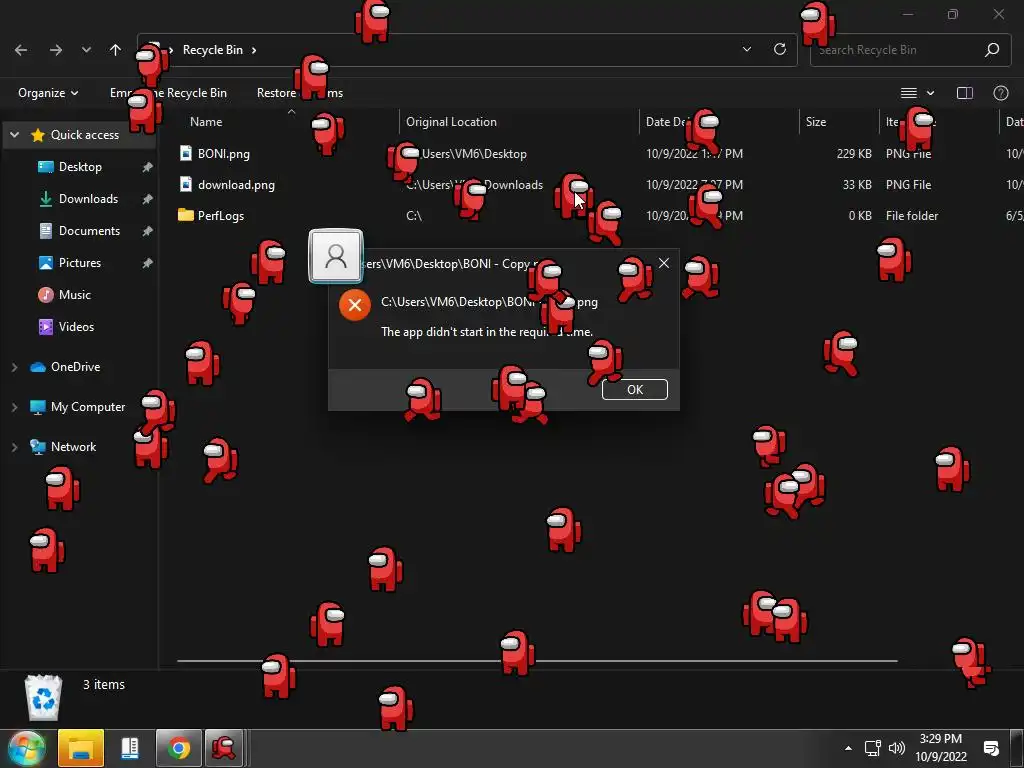Select OneDrive in the sidebar

[x=75, y=367]
